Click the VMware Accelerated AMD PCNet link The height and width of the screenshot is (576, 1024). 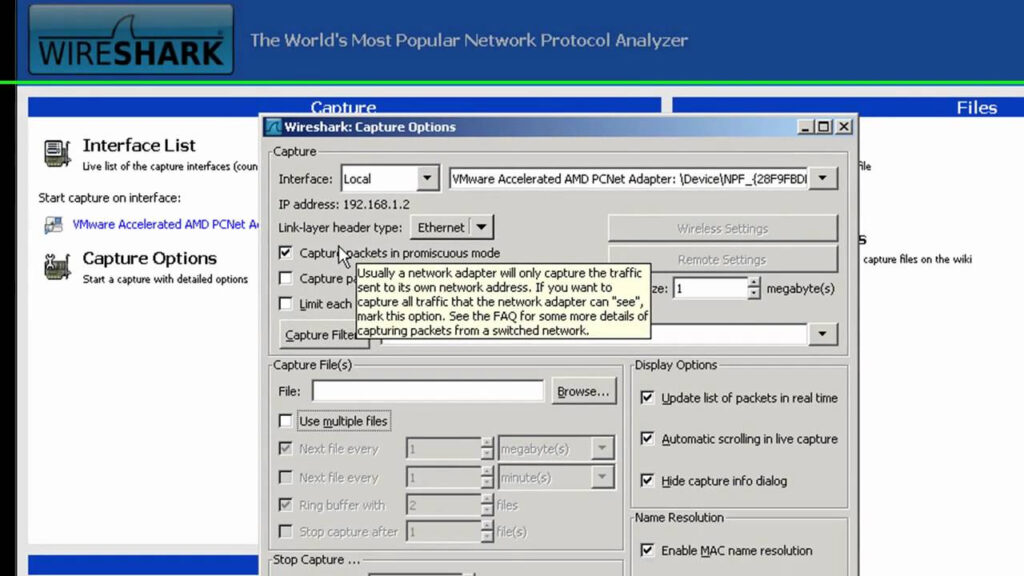[165, 225]
